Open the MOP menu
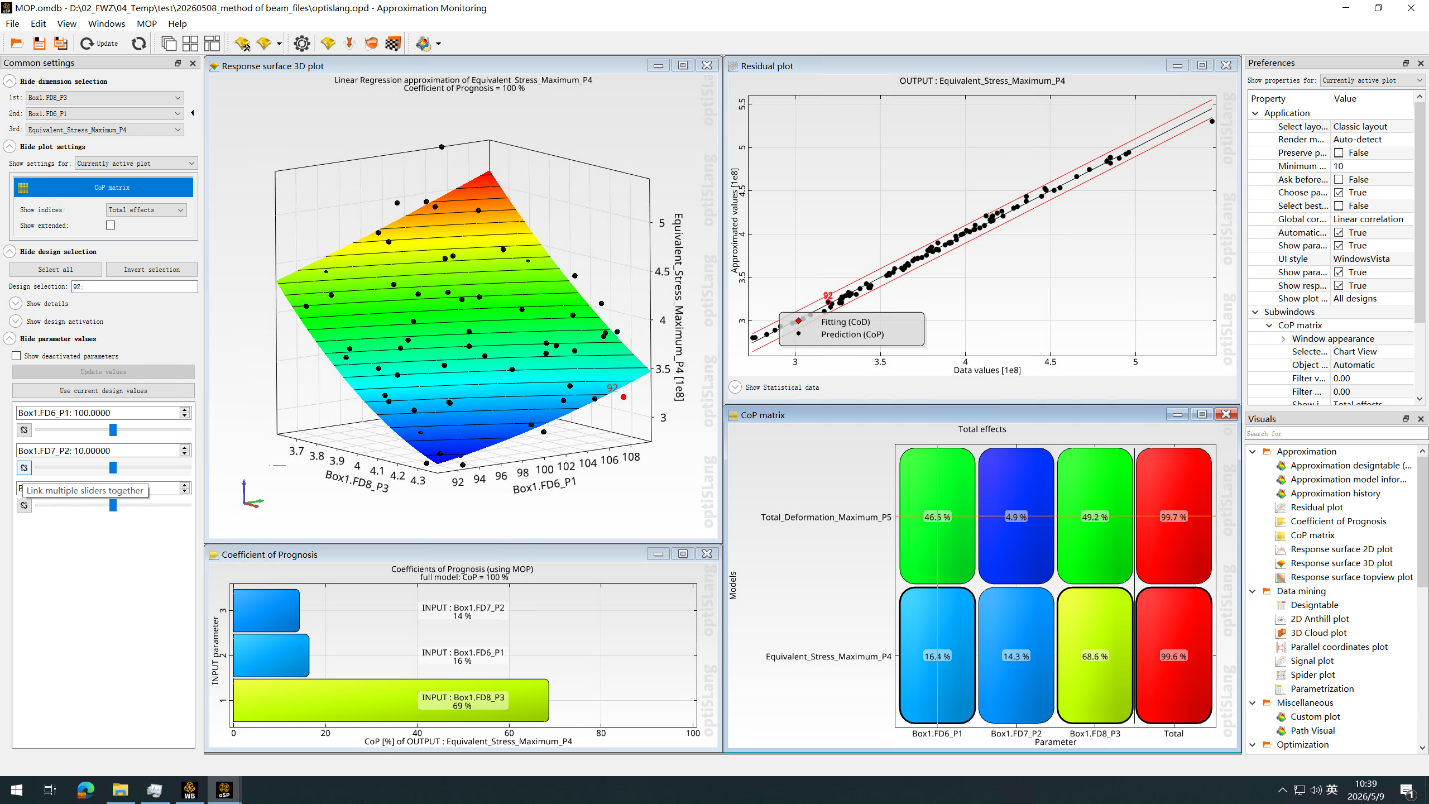 [x=146, y=24]
